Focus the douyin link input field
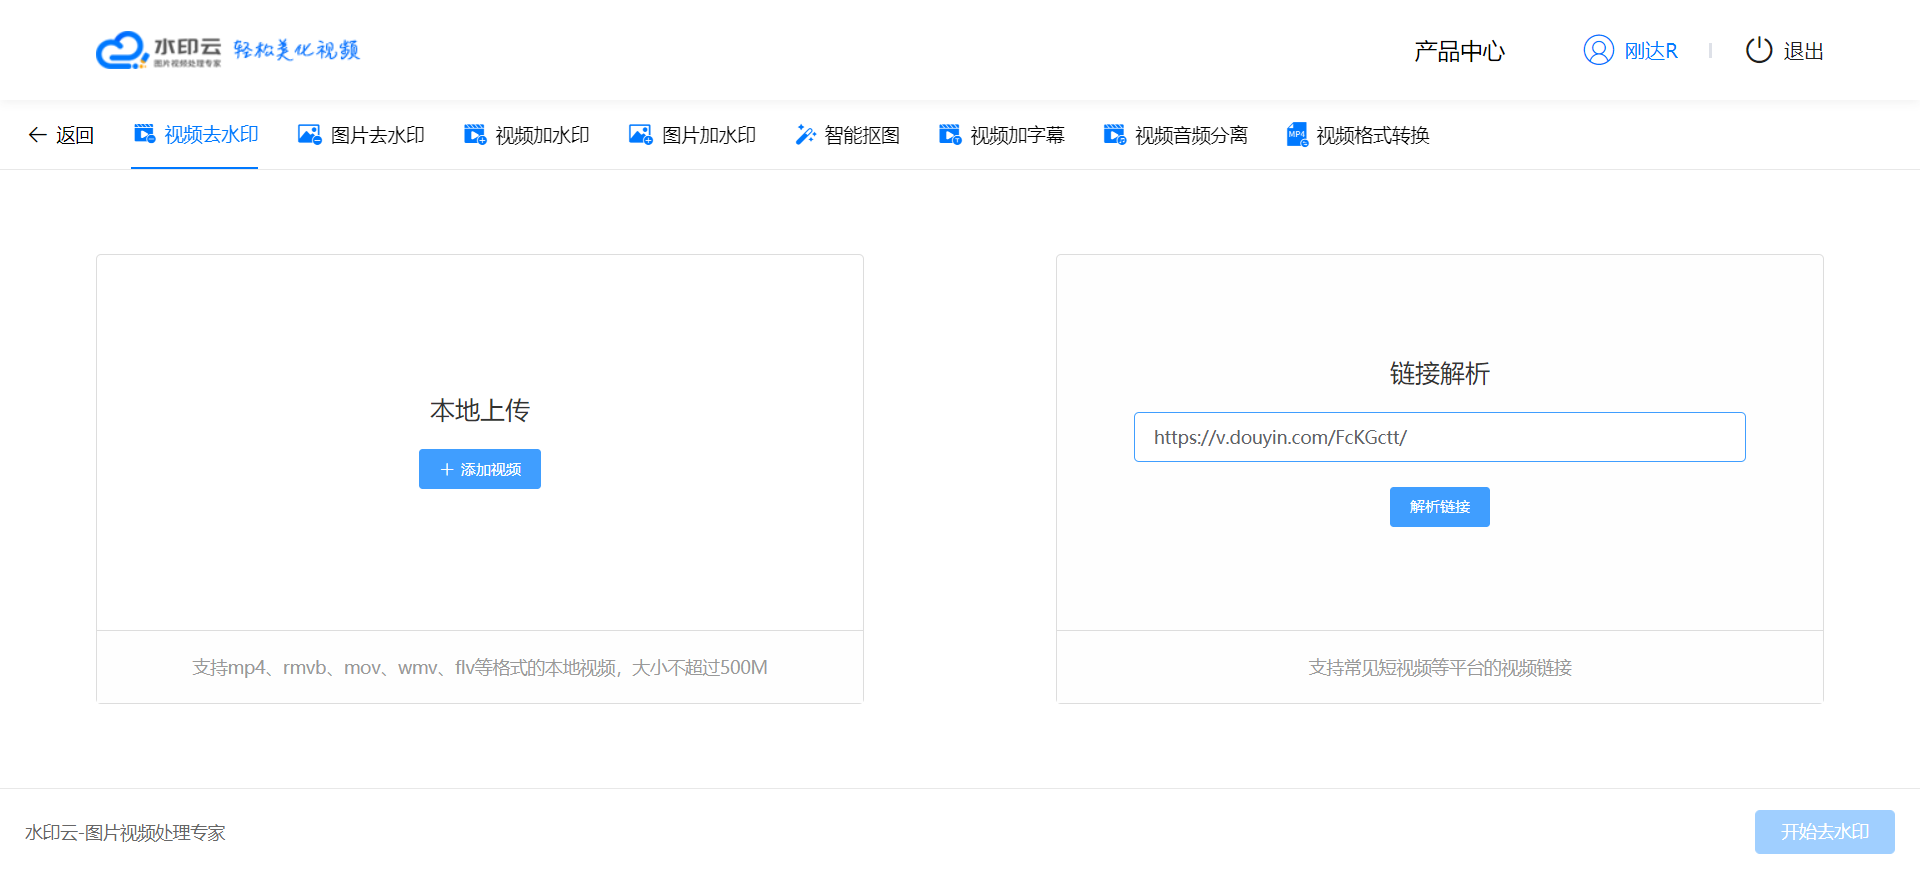Viewport: 1920px width, 874px height. [1440, 437]
